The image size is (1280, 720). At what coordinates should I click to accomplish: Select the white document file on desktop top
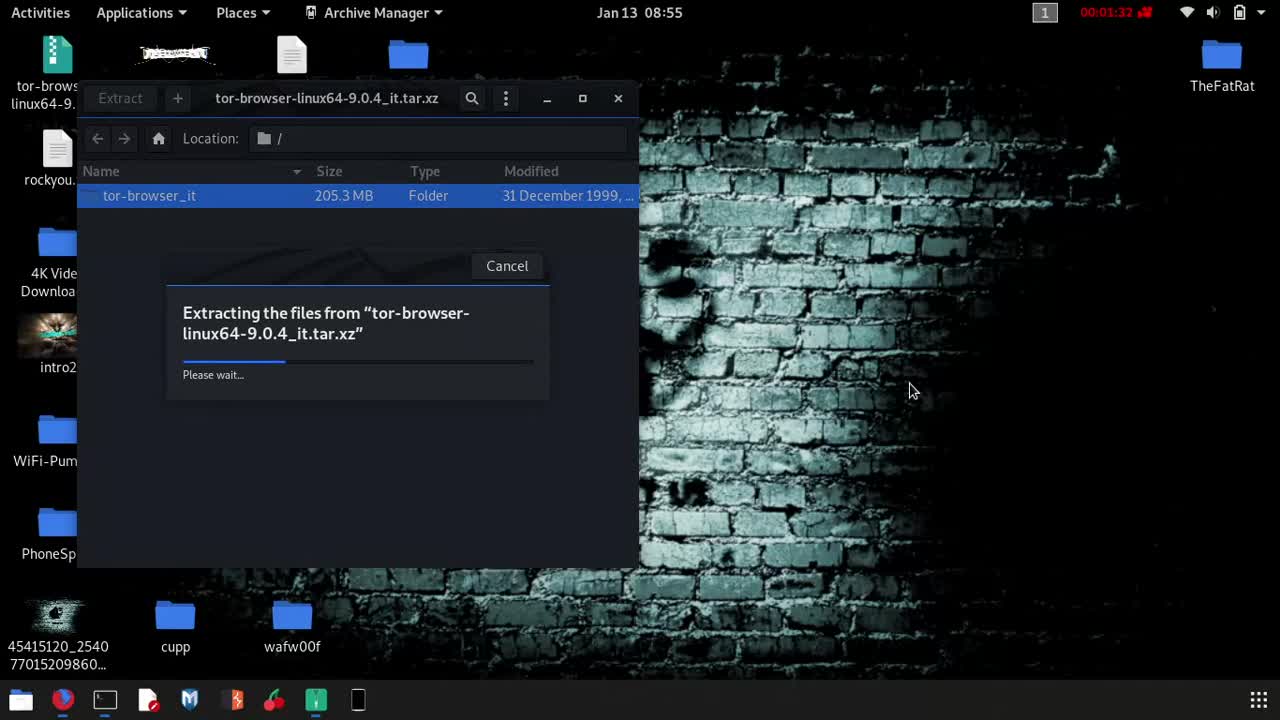pos(292,55)
